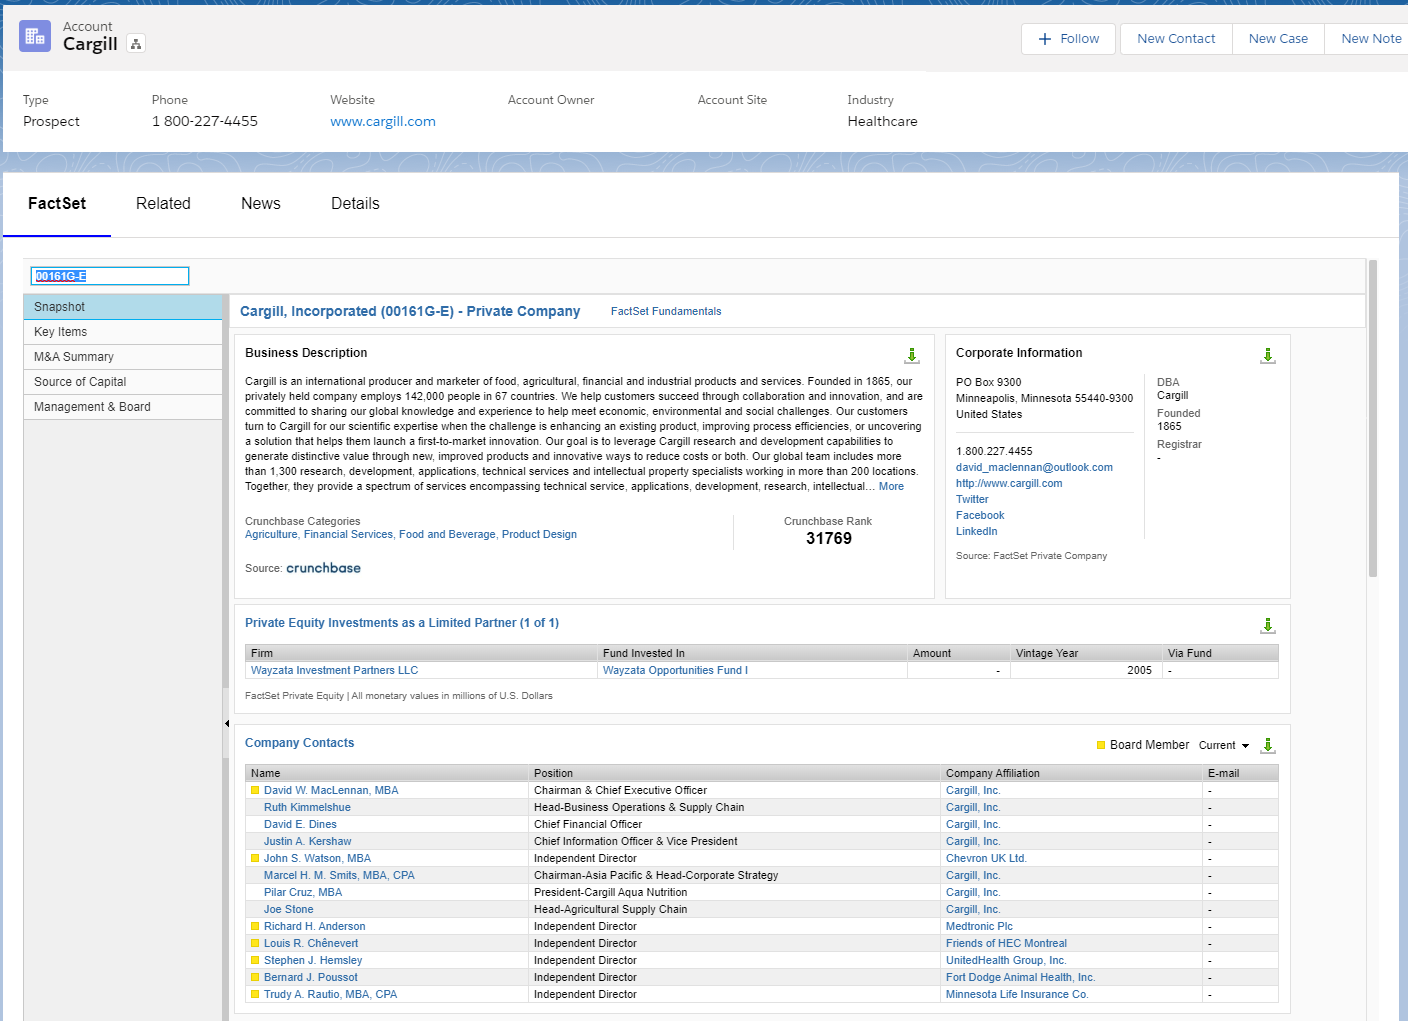Image resolution: width=1408 pixels, height=1021 pixels.
Task: Expand description with the More link
Action: tap(891, 487)
